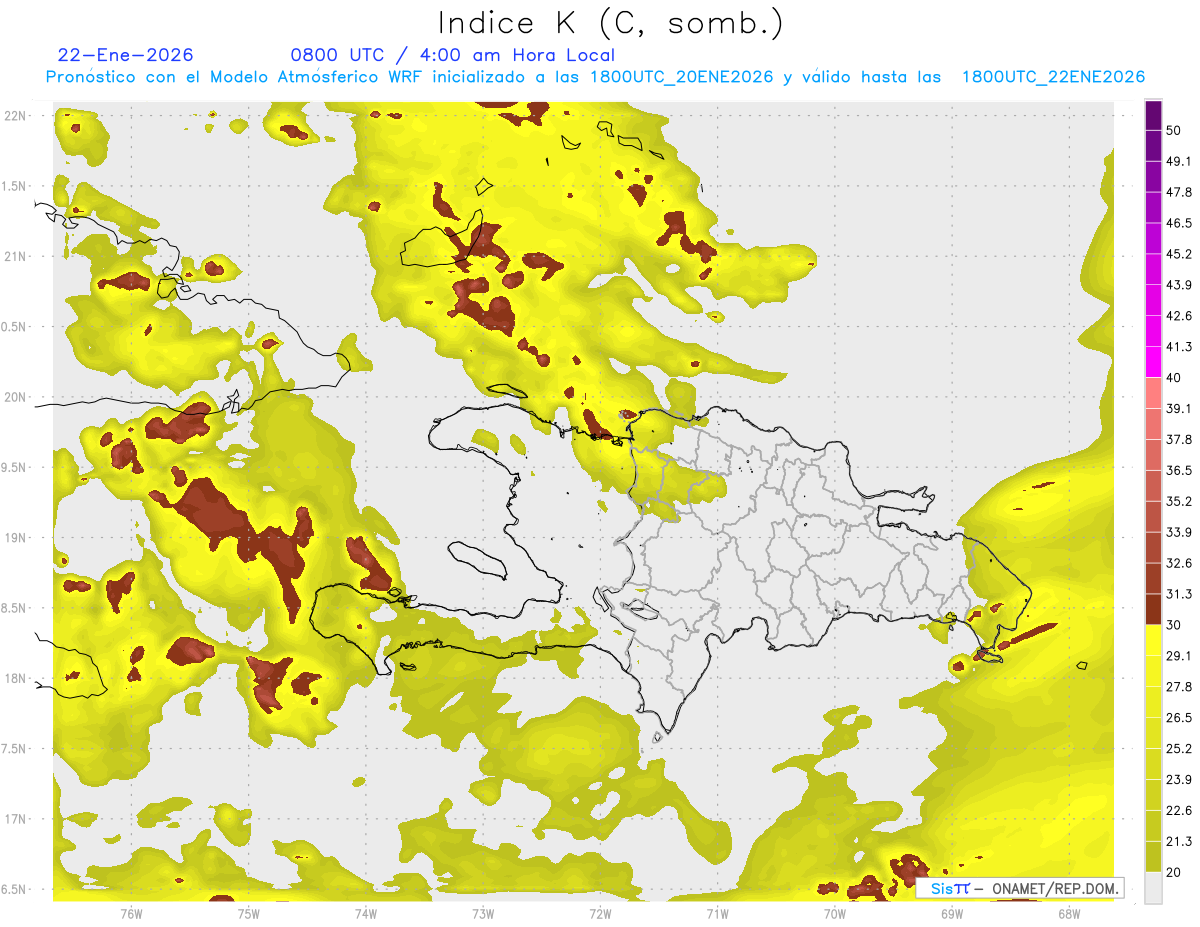Click the "73W" longitude label
The width and height of the screenshot is (1200, 927).
(483, 914)
